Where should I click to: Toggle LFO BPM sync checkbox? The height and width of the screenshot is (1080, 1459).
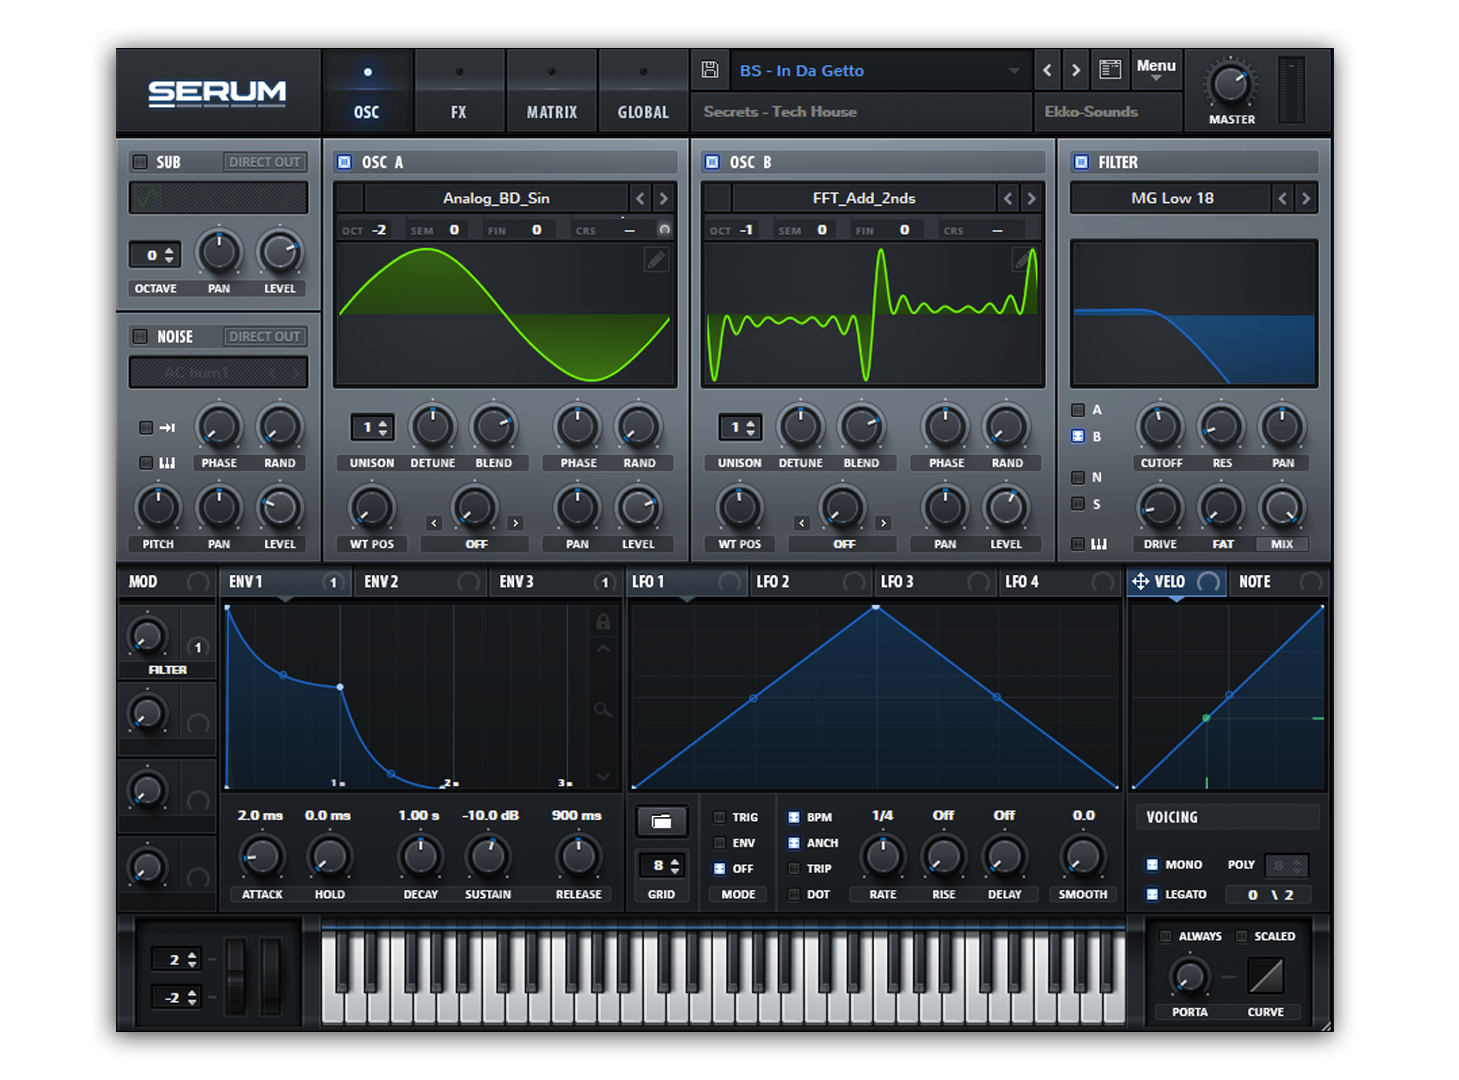click(x=794, y=817)
